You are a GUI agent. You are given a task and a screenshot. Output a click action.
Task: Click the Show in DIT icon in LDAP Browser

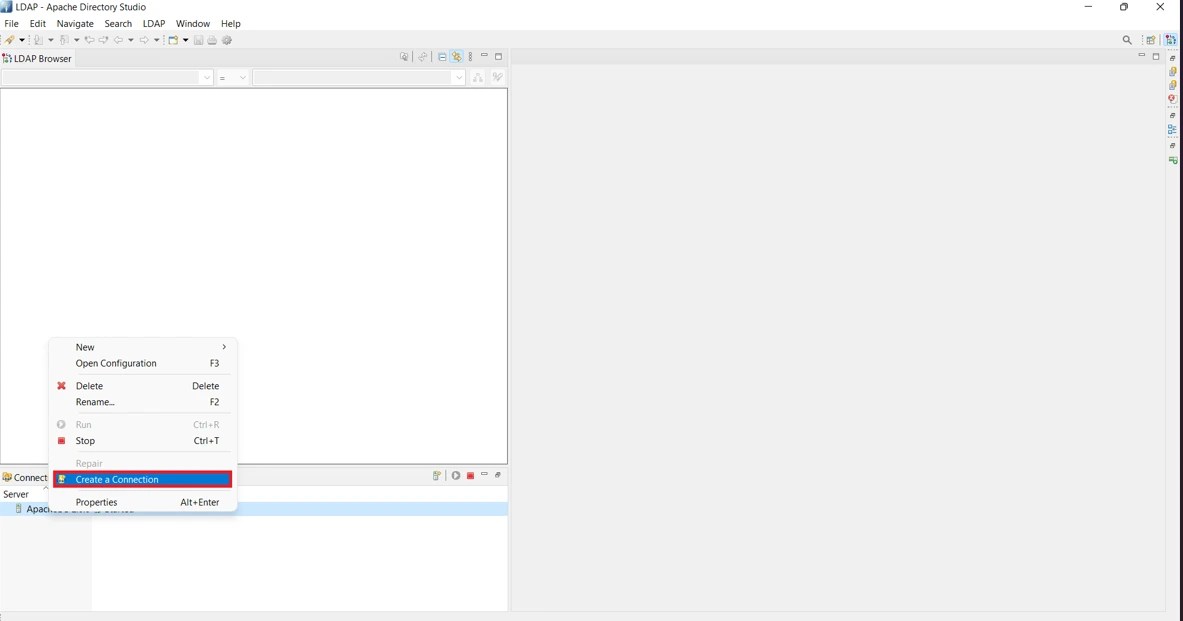404,57
